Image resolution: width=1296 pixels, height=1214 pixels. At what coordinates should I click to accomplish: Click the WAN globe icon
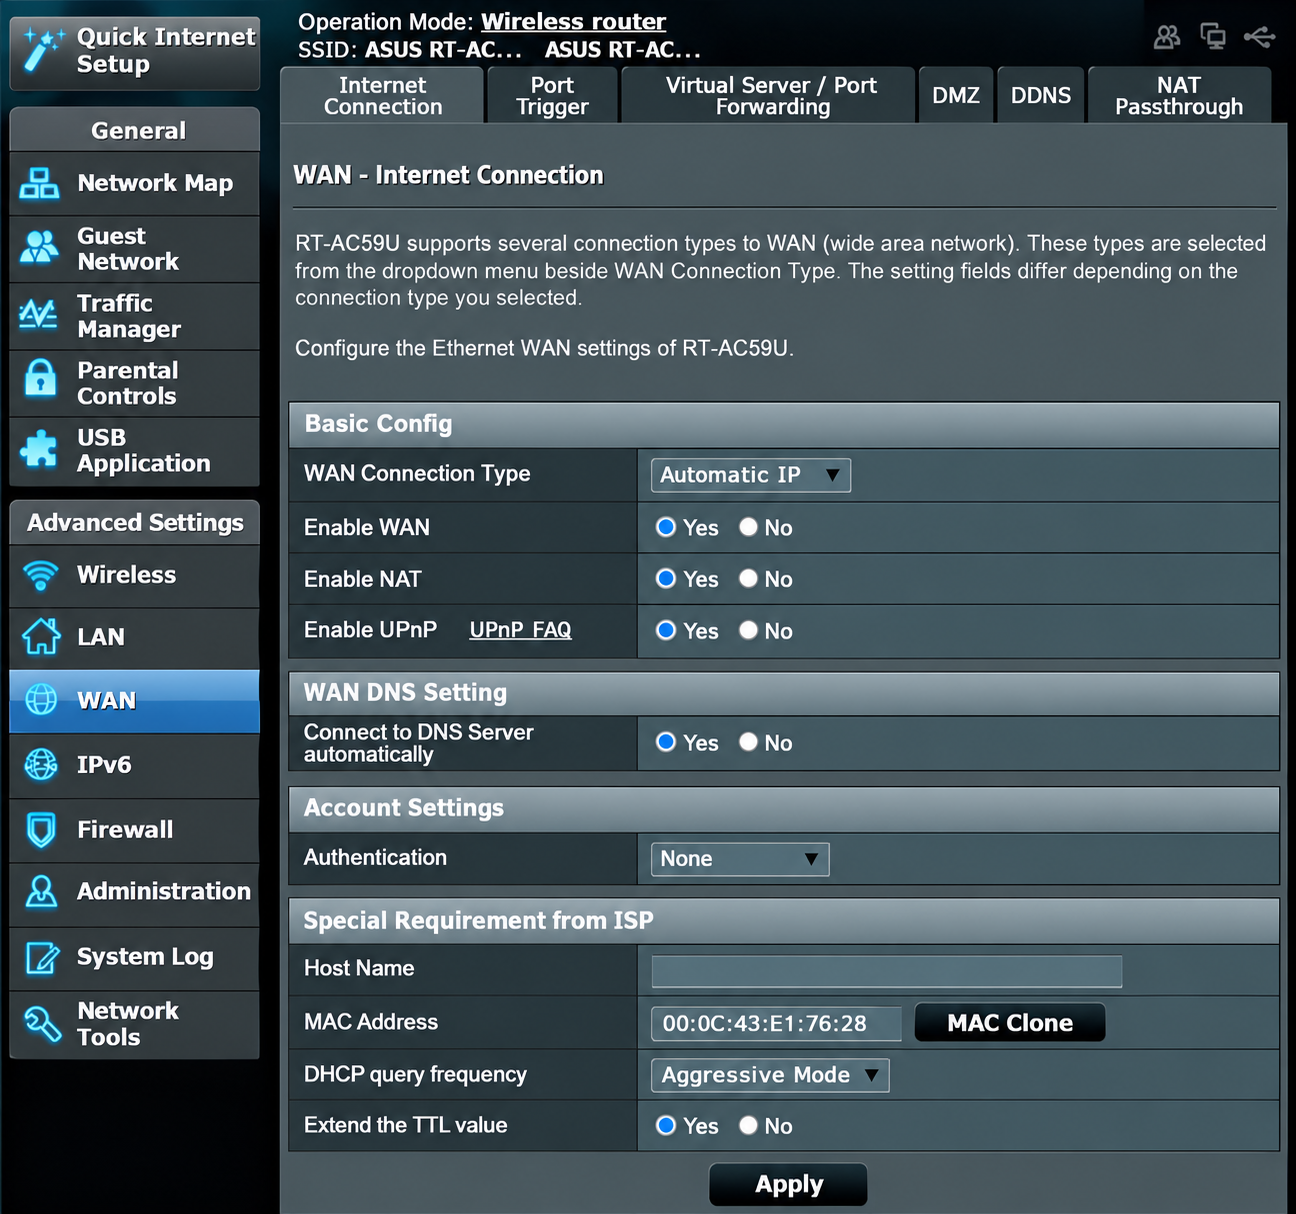(41, 700)
